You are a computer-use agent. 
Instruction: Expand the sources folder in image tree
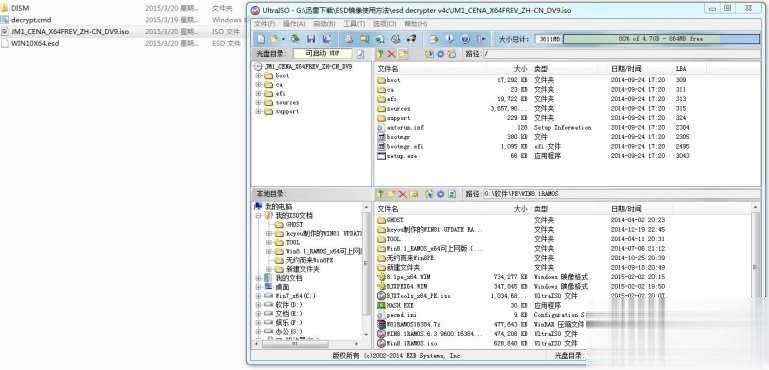[258, 103]
